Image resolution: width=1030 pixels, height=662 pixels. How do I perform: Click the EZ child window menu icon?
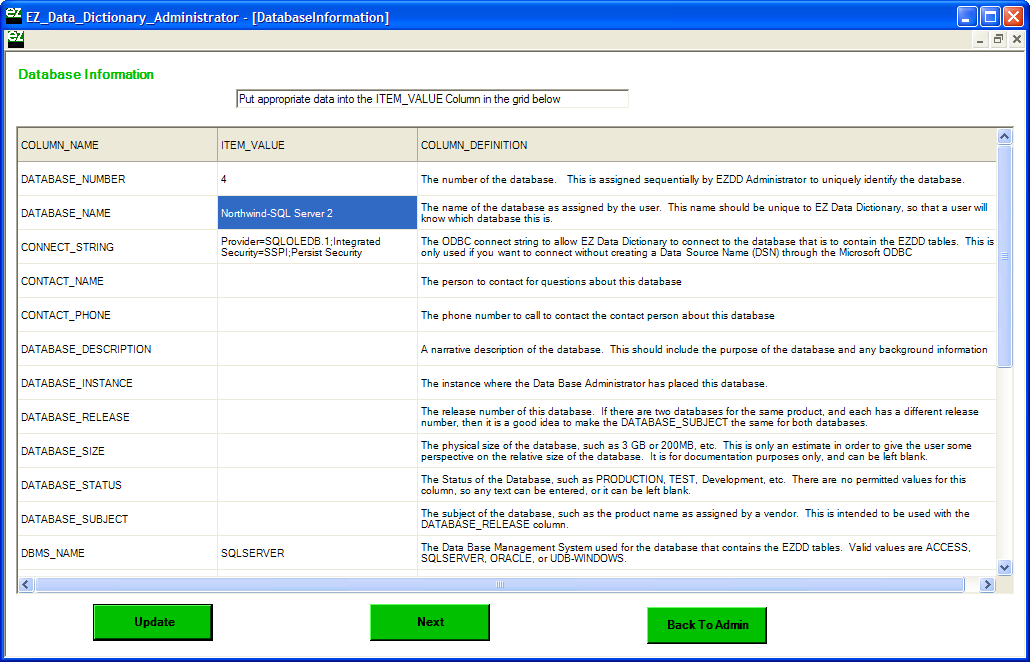point(15,39)
